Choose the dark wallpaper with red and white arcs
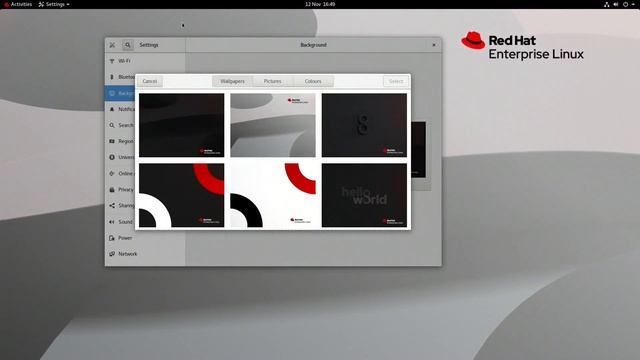Viewport: 640px width, 360px height. tap(181, 195)
